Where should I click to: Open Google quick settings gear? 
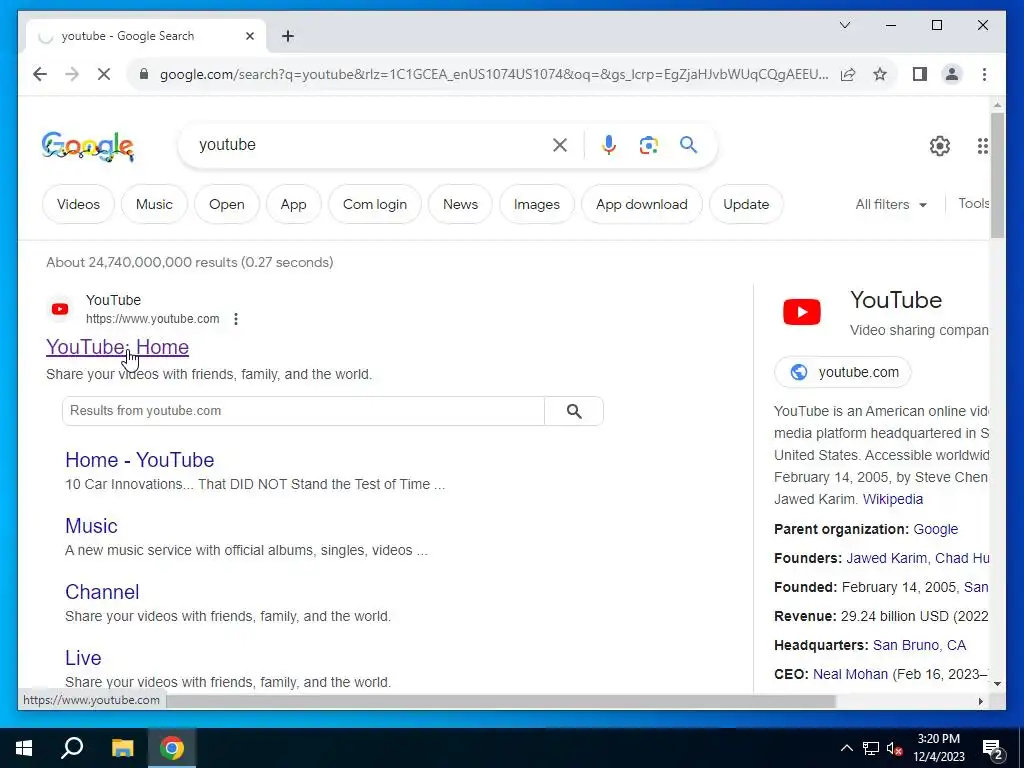point(940,146)
